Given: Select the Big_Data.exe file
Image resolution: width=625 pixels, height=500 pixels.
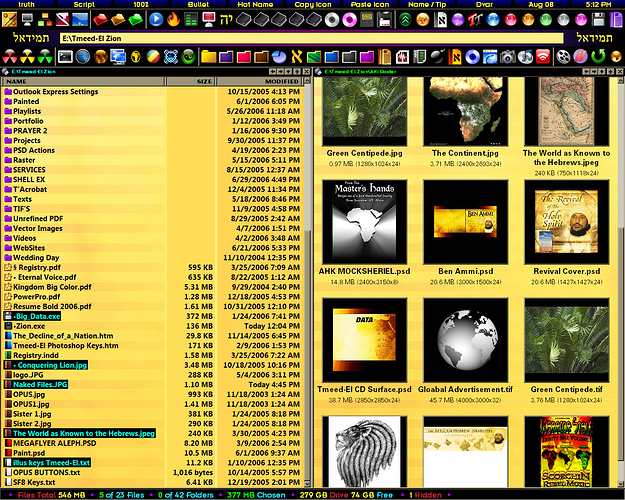Looking at the screenshot, I should tap(32, 317).
